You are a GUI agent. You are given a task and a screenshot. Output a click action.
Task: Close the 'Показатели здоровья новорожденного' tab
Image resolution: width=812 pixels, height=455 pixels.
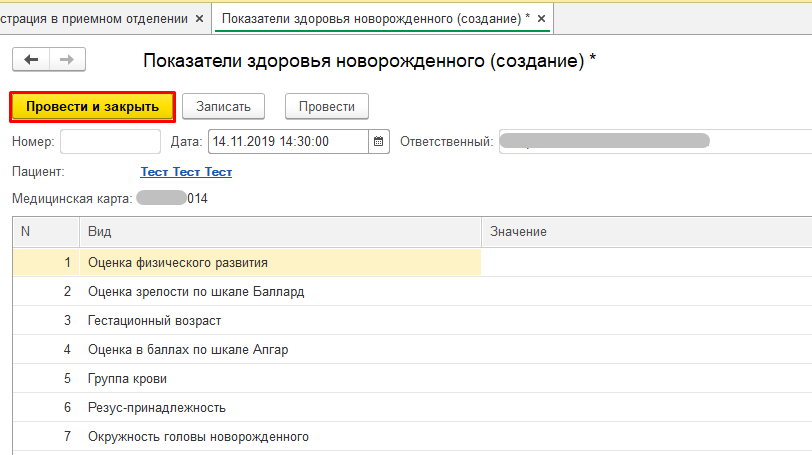(x=542, y=19)
